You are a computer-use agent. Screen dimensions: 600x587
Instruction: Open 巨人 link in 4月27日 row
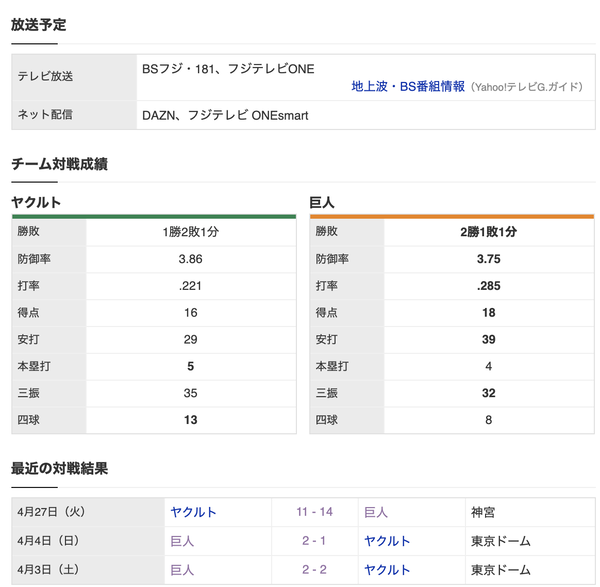[376, 512]
